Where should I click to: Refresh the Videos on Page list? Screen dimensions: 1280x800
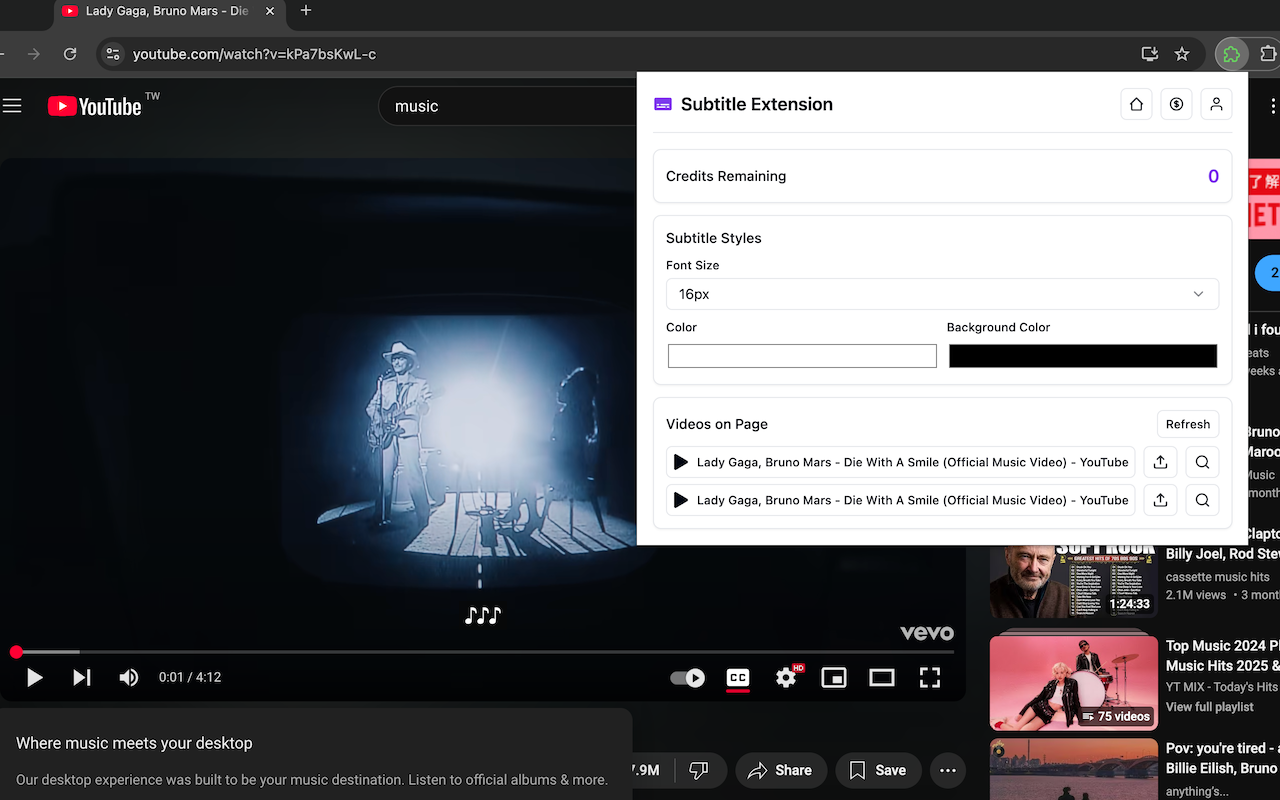tap(1188, 424)
